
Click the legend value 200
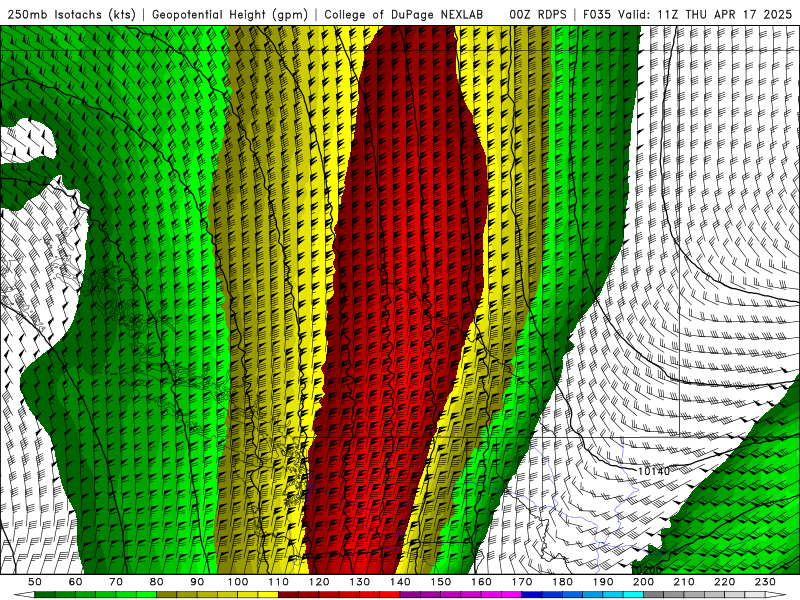tap(643, 582)
